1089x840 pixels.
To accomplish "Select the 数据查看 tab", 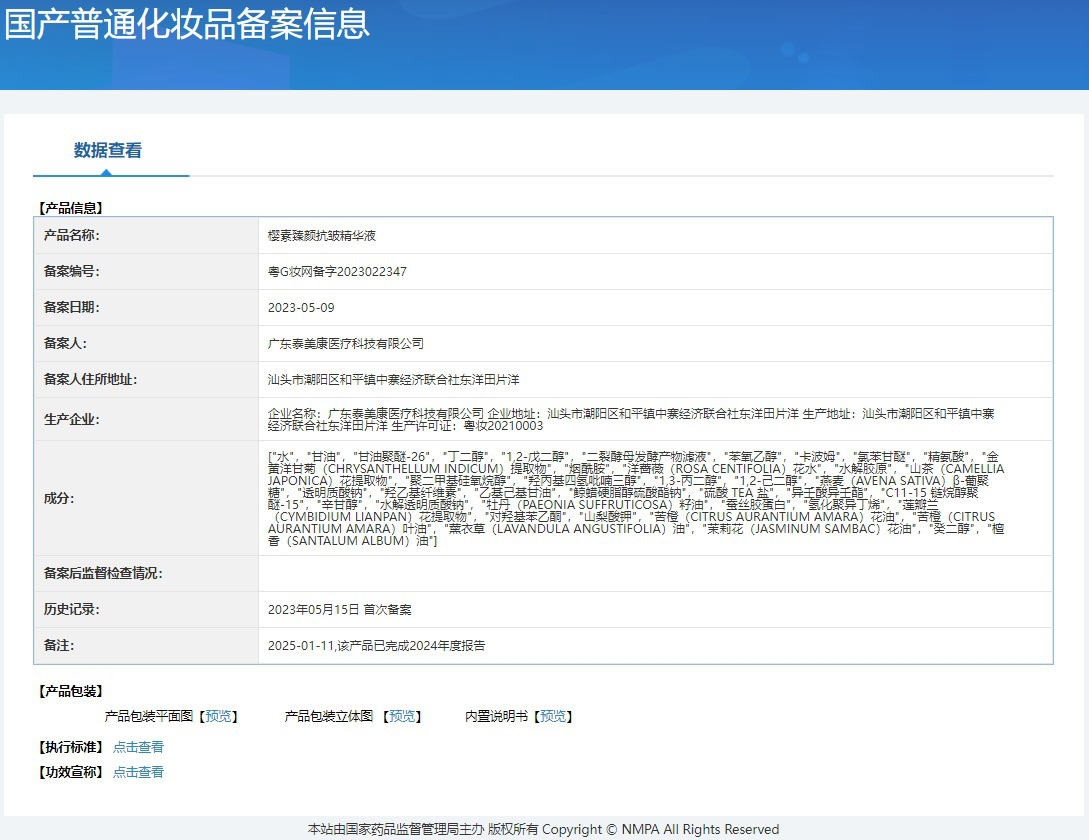I will [108, 150].
